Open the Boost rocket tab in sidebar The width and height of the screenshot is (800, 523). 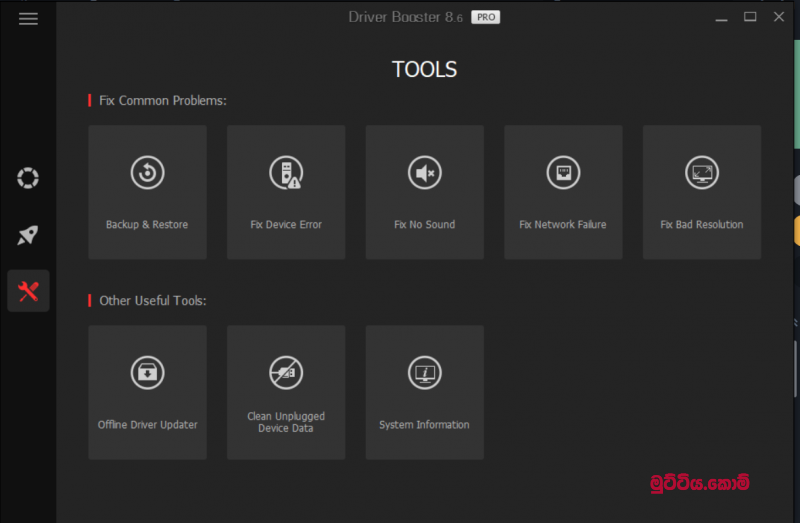28,235
